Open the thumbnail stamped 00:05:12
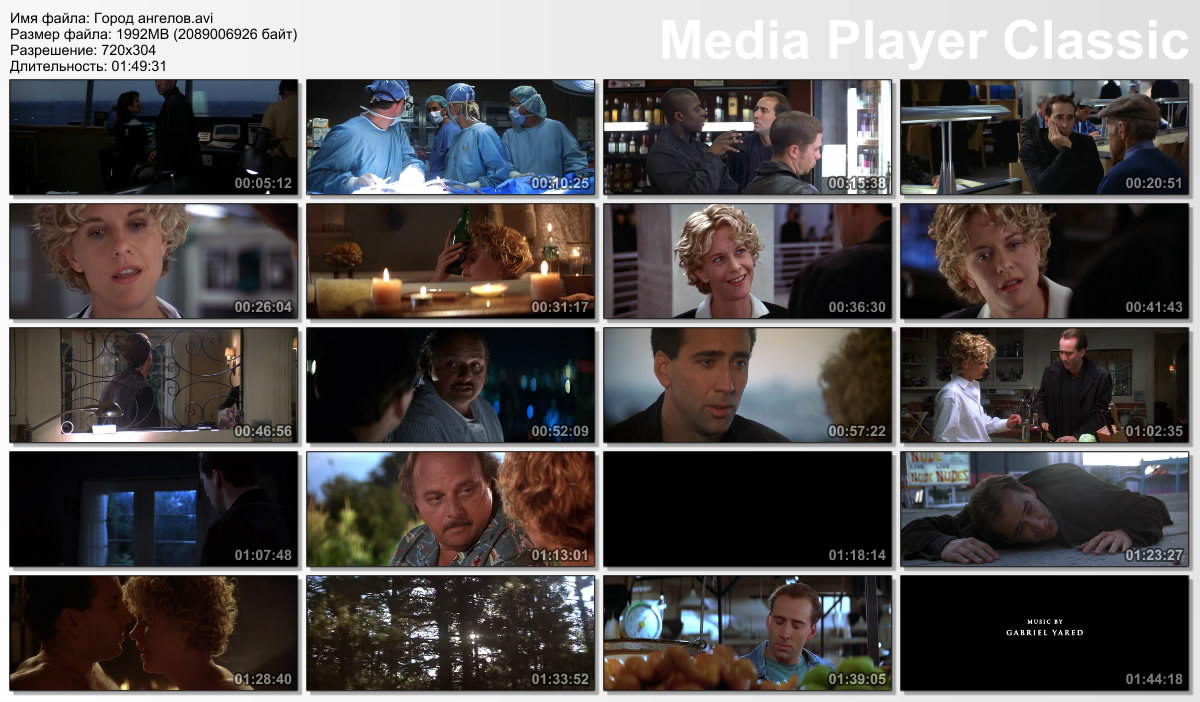Viewport: 1200px width, 702px height. coord(154,137)
